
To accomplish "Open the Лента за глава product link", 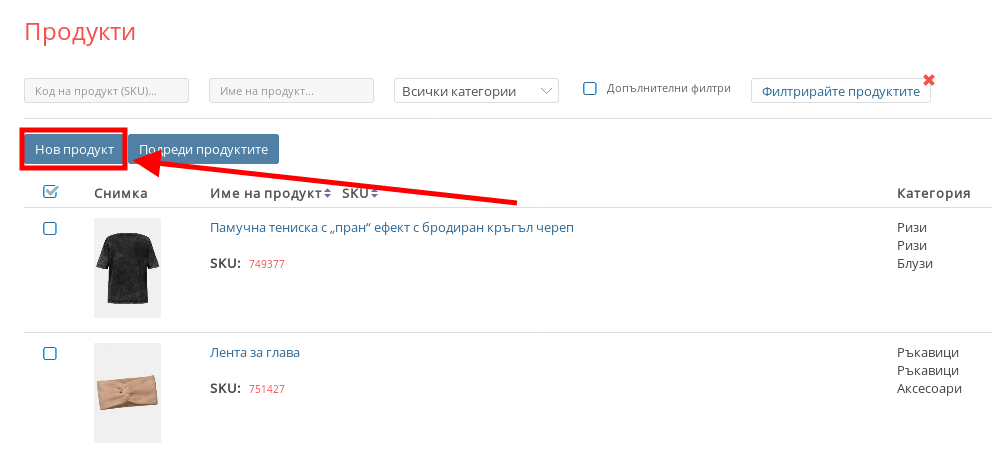I will 255,352.
